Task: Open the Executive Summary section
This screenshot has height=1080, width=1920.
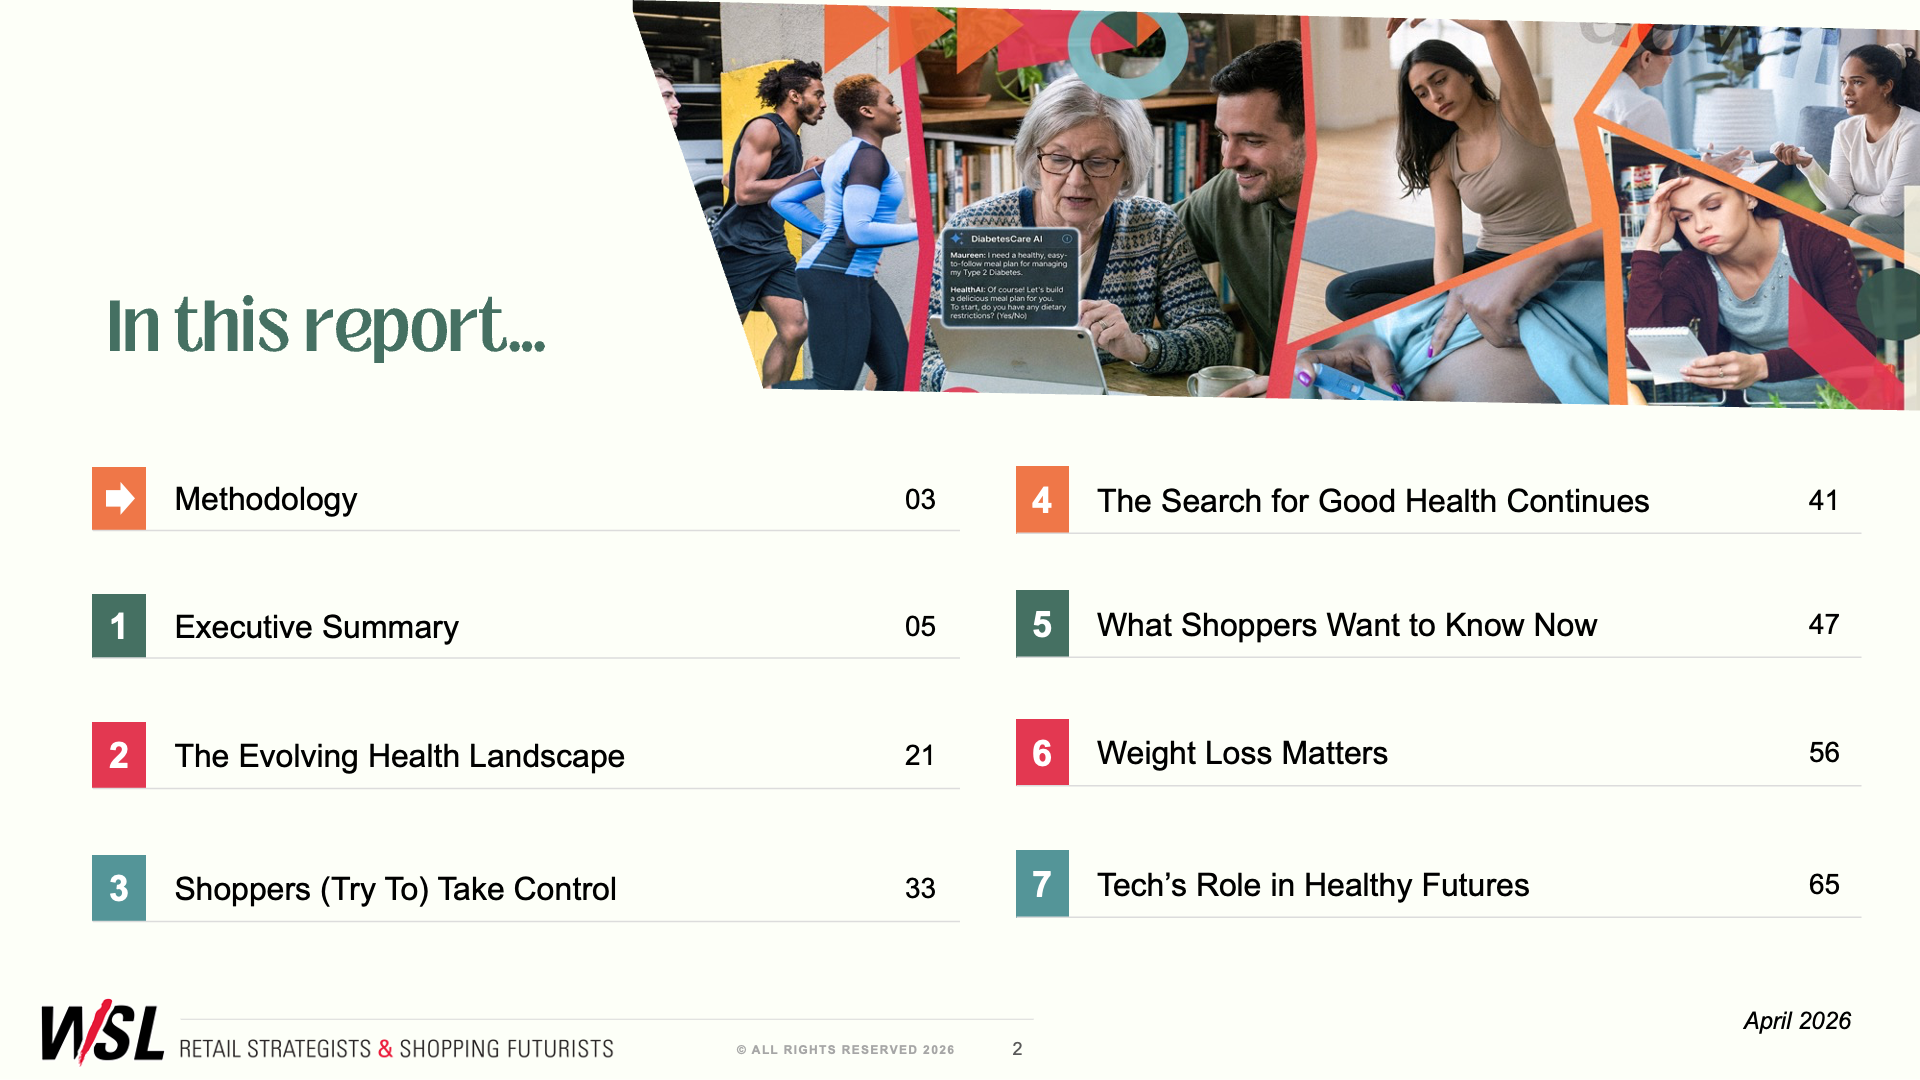Action: tap(316, 627)
